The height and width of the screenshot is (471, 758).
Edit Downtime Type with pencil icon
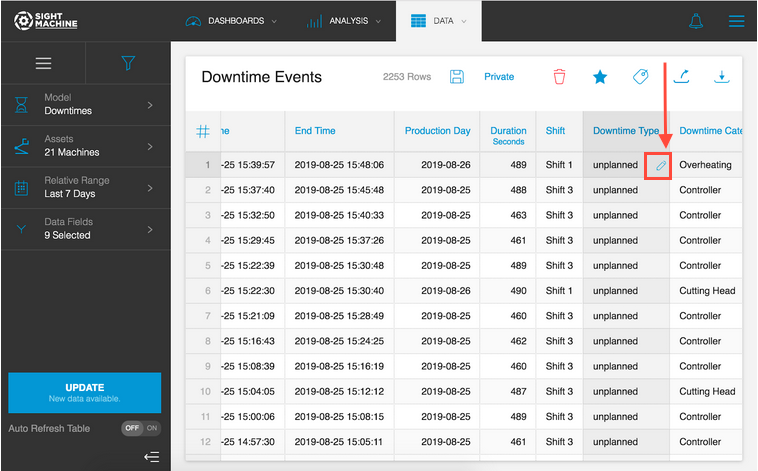[661, 166]
